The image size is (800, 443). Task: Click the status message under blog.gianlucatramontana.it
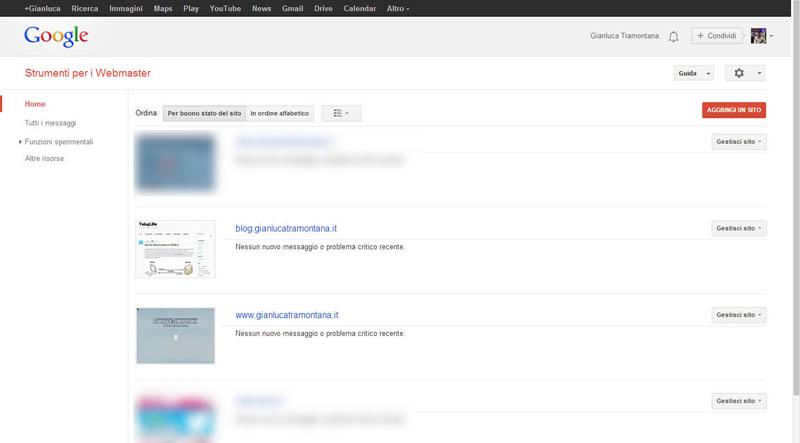[x=320, y=247]
